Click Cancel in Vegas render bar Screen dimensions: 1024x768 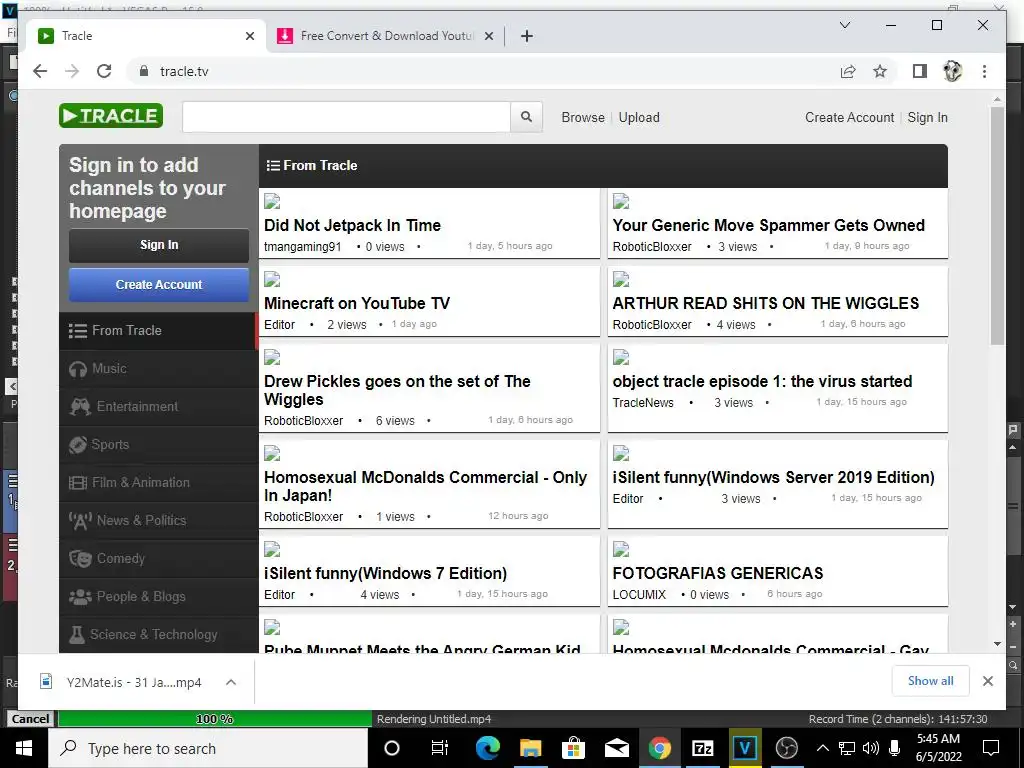tap(30, 718)
